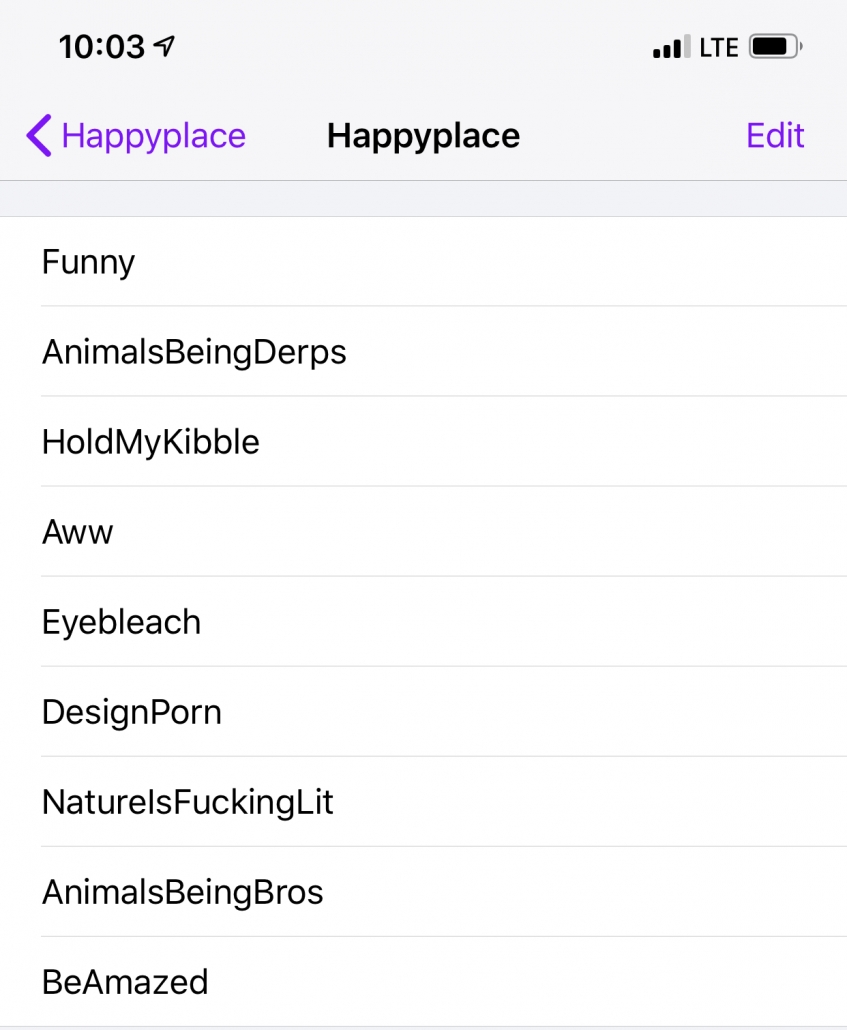Open the Aww list item
Screen dimensions: 847x1030
point(423,531)
